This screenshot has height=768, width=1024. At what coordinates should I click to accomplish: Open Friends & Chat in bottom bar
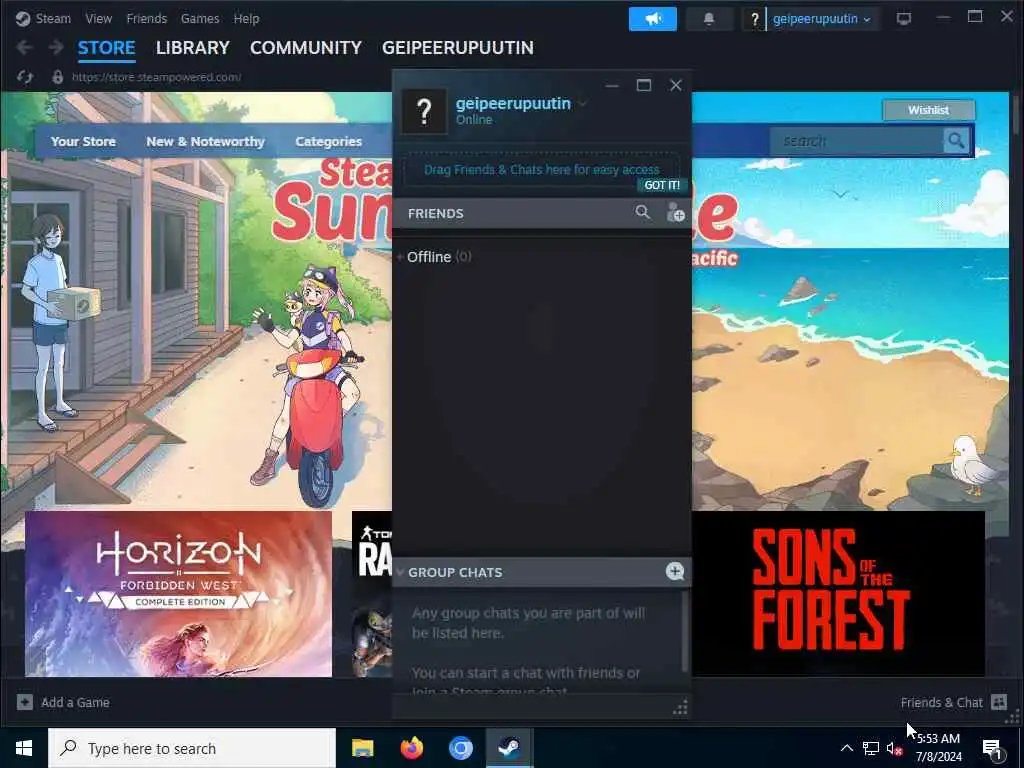click(x=953, y=702)
